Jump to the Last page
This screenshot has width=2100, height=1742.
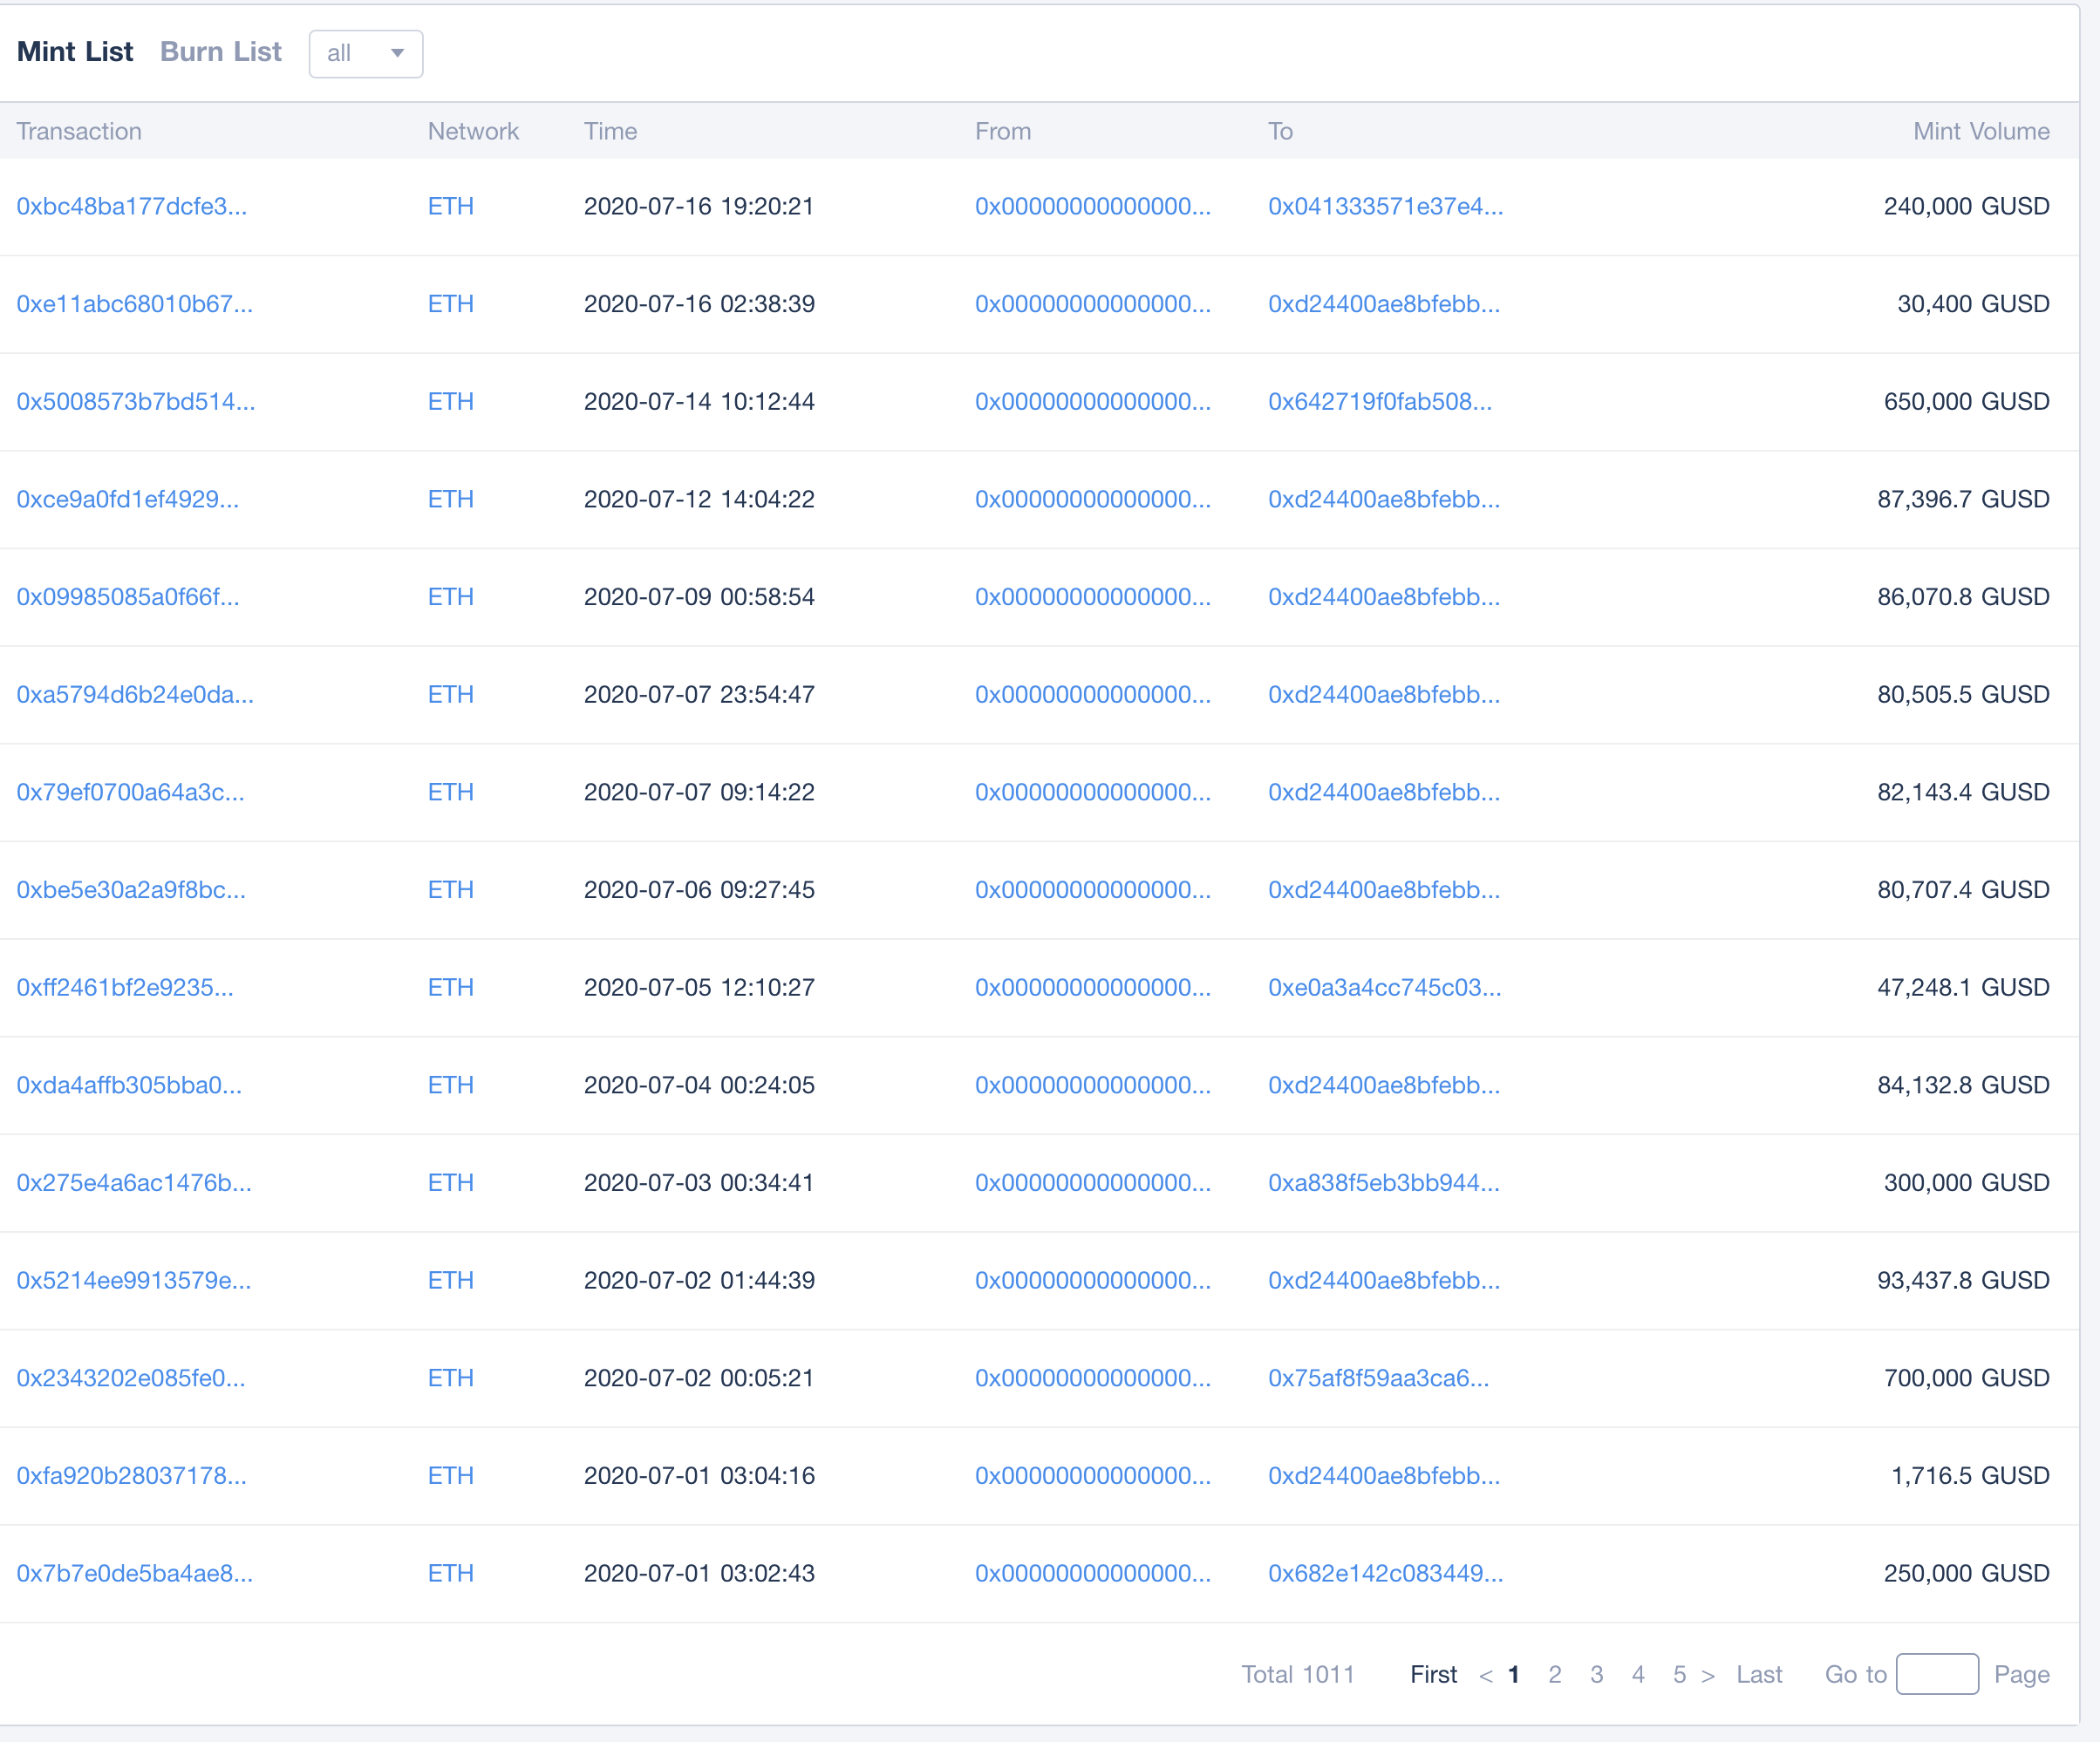tap(1760, 1675)
